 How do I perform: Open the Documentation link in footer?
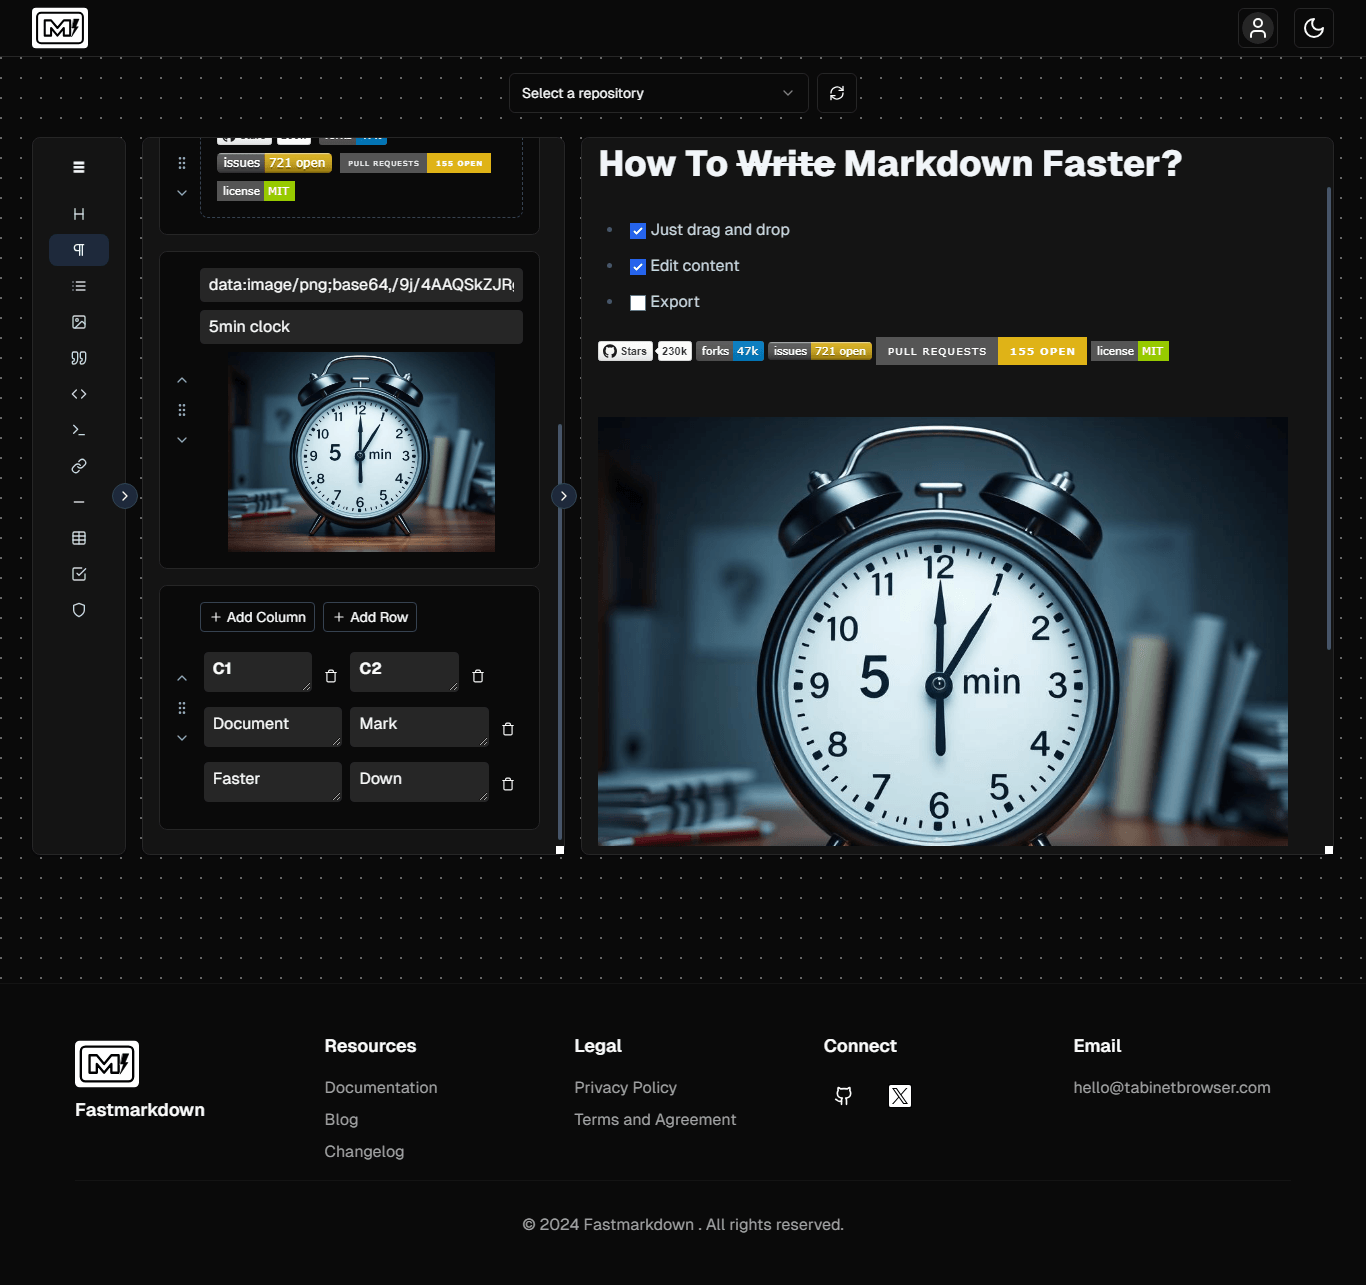pos(381,1088)
